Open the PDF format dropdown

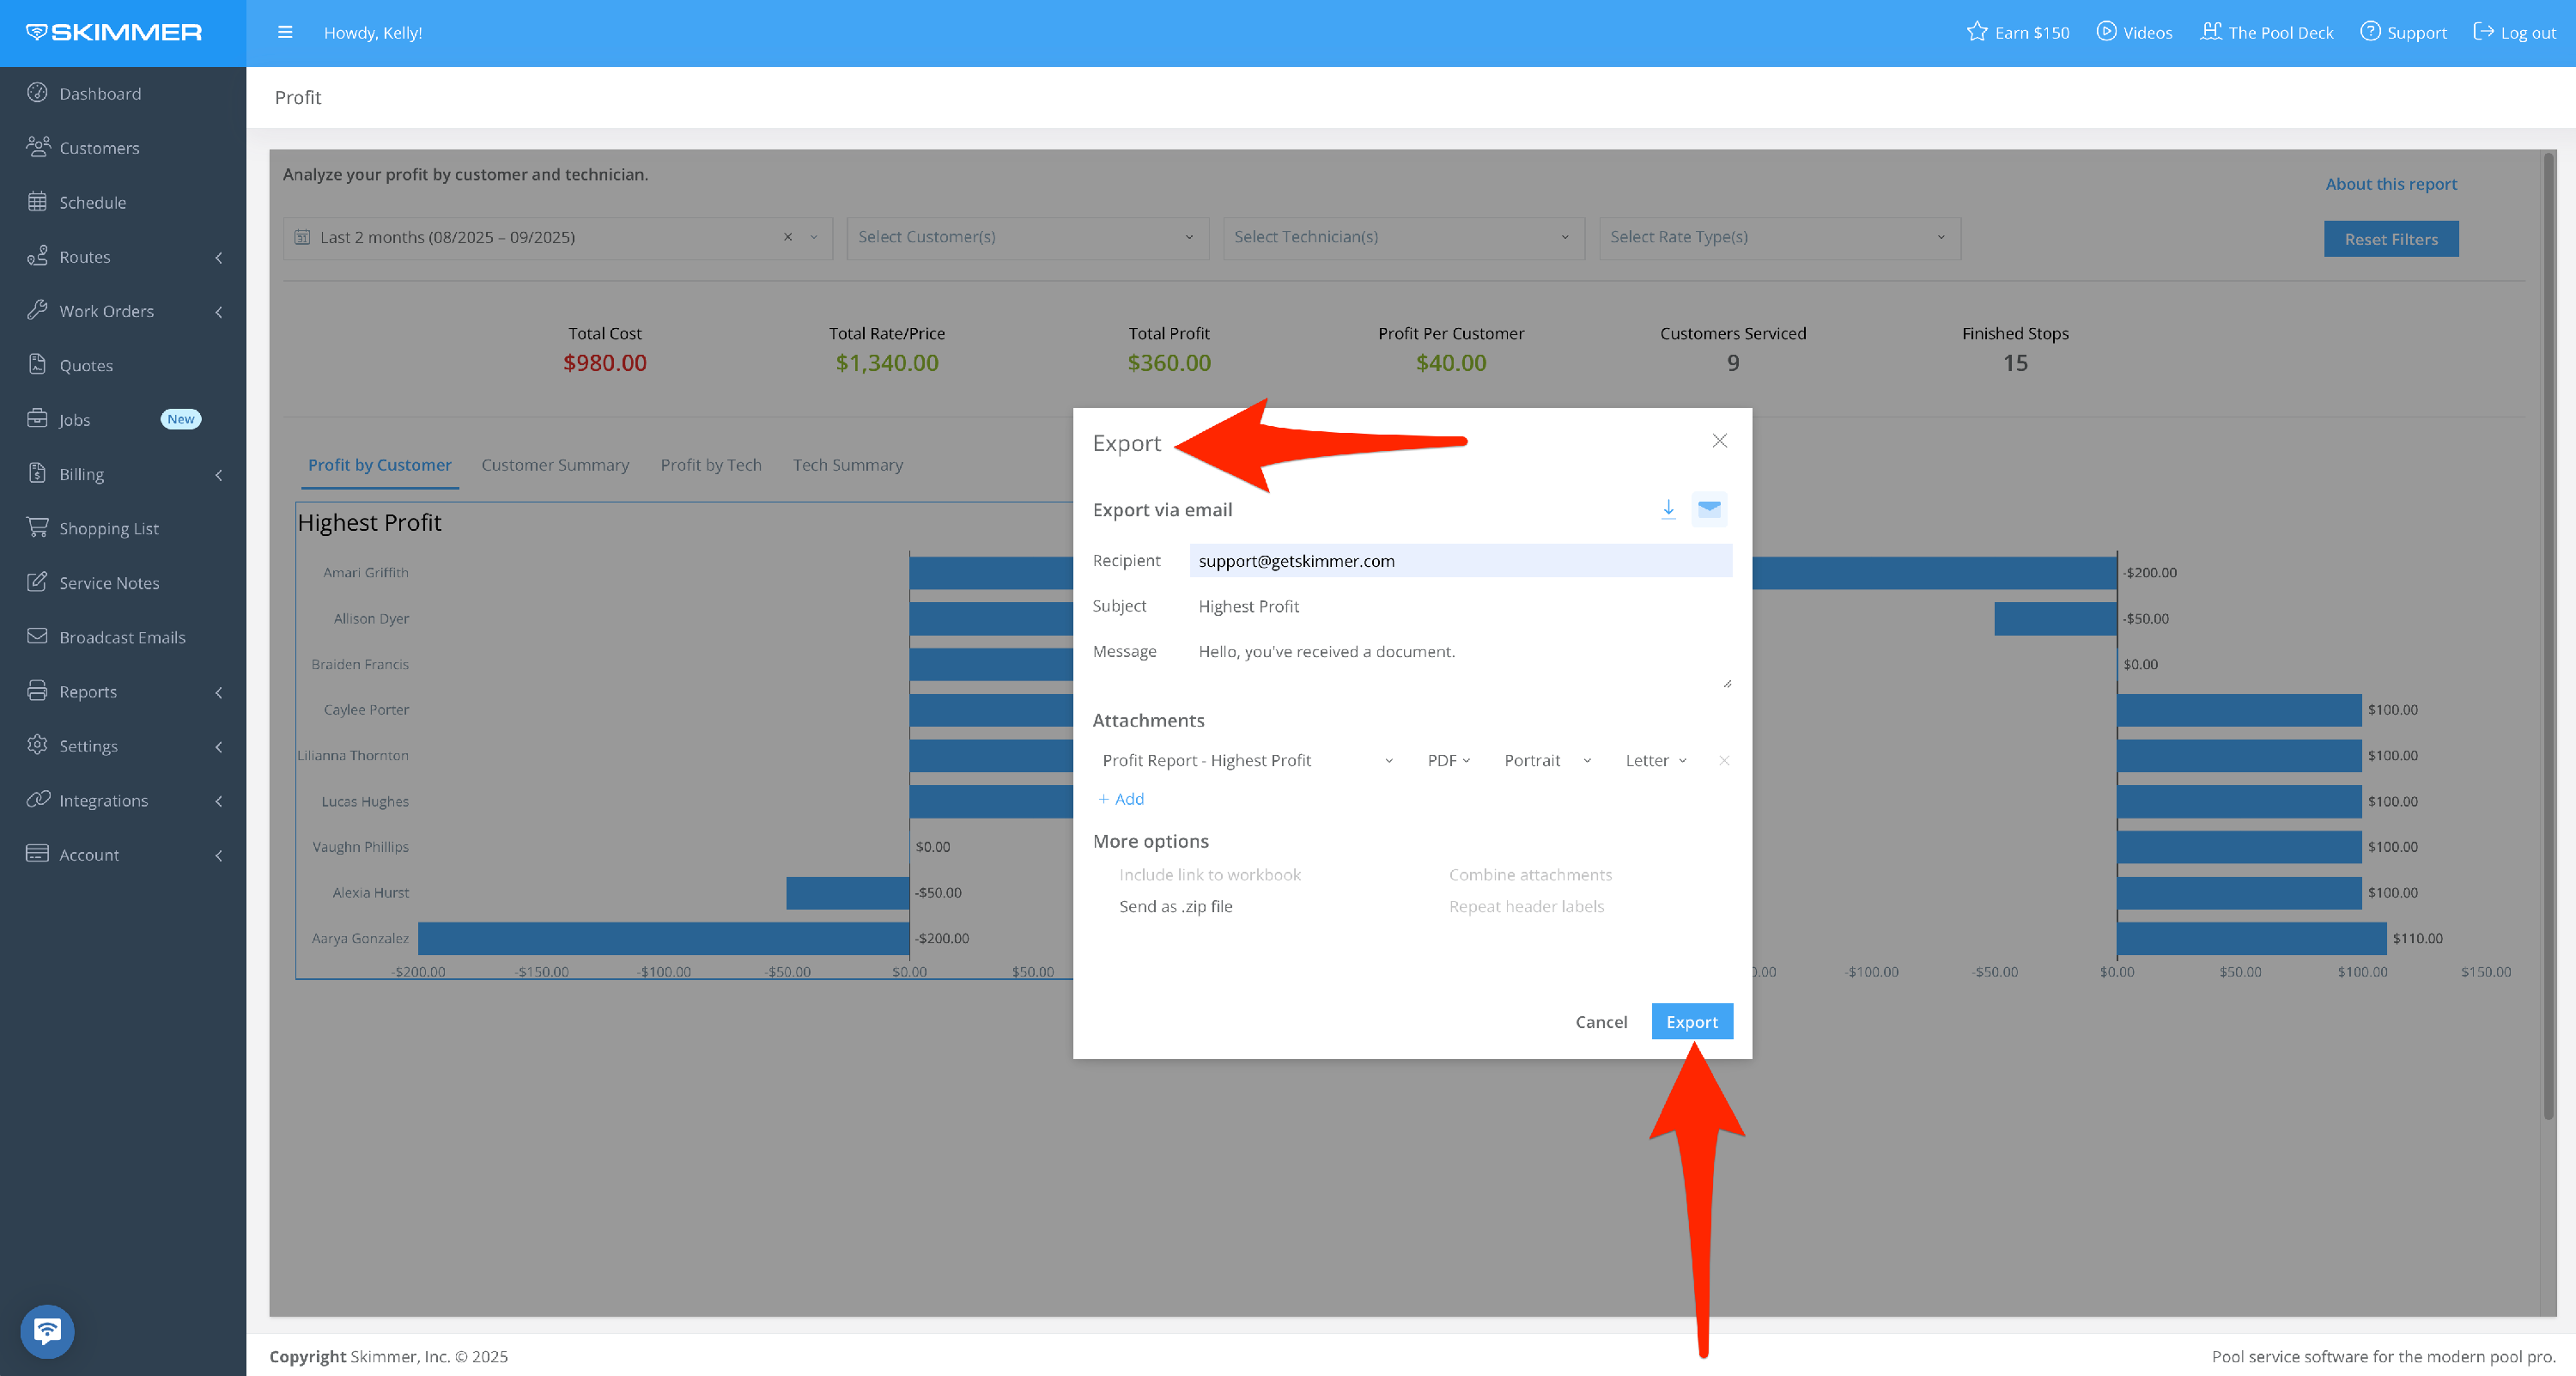coord(1448,761)
